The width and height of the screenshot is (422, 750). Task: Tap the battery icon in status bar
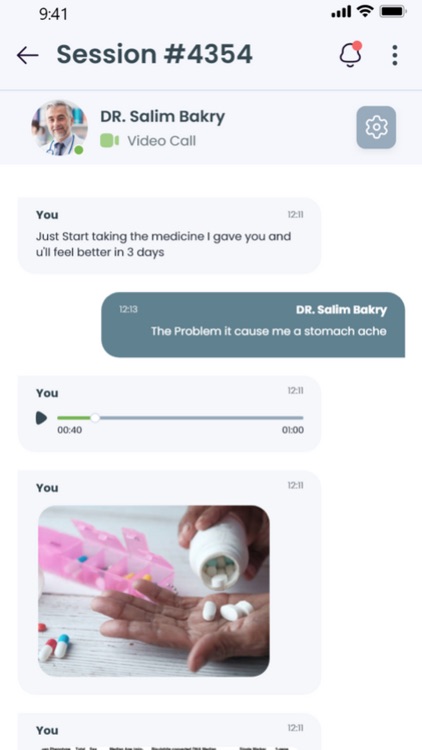tap(393, 11)
